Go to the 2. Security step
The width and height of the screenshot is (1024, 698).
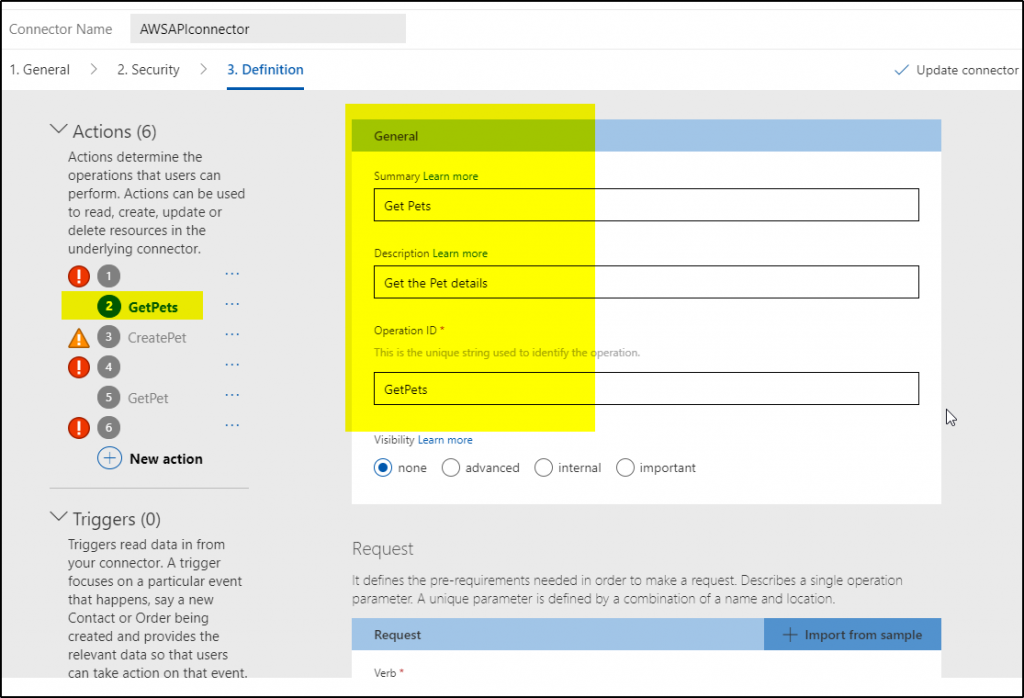148,70
